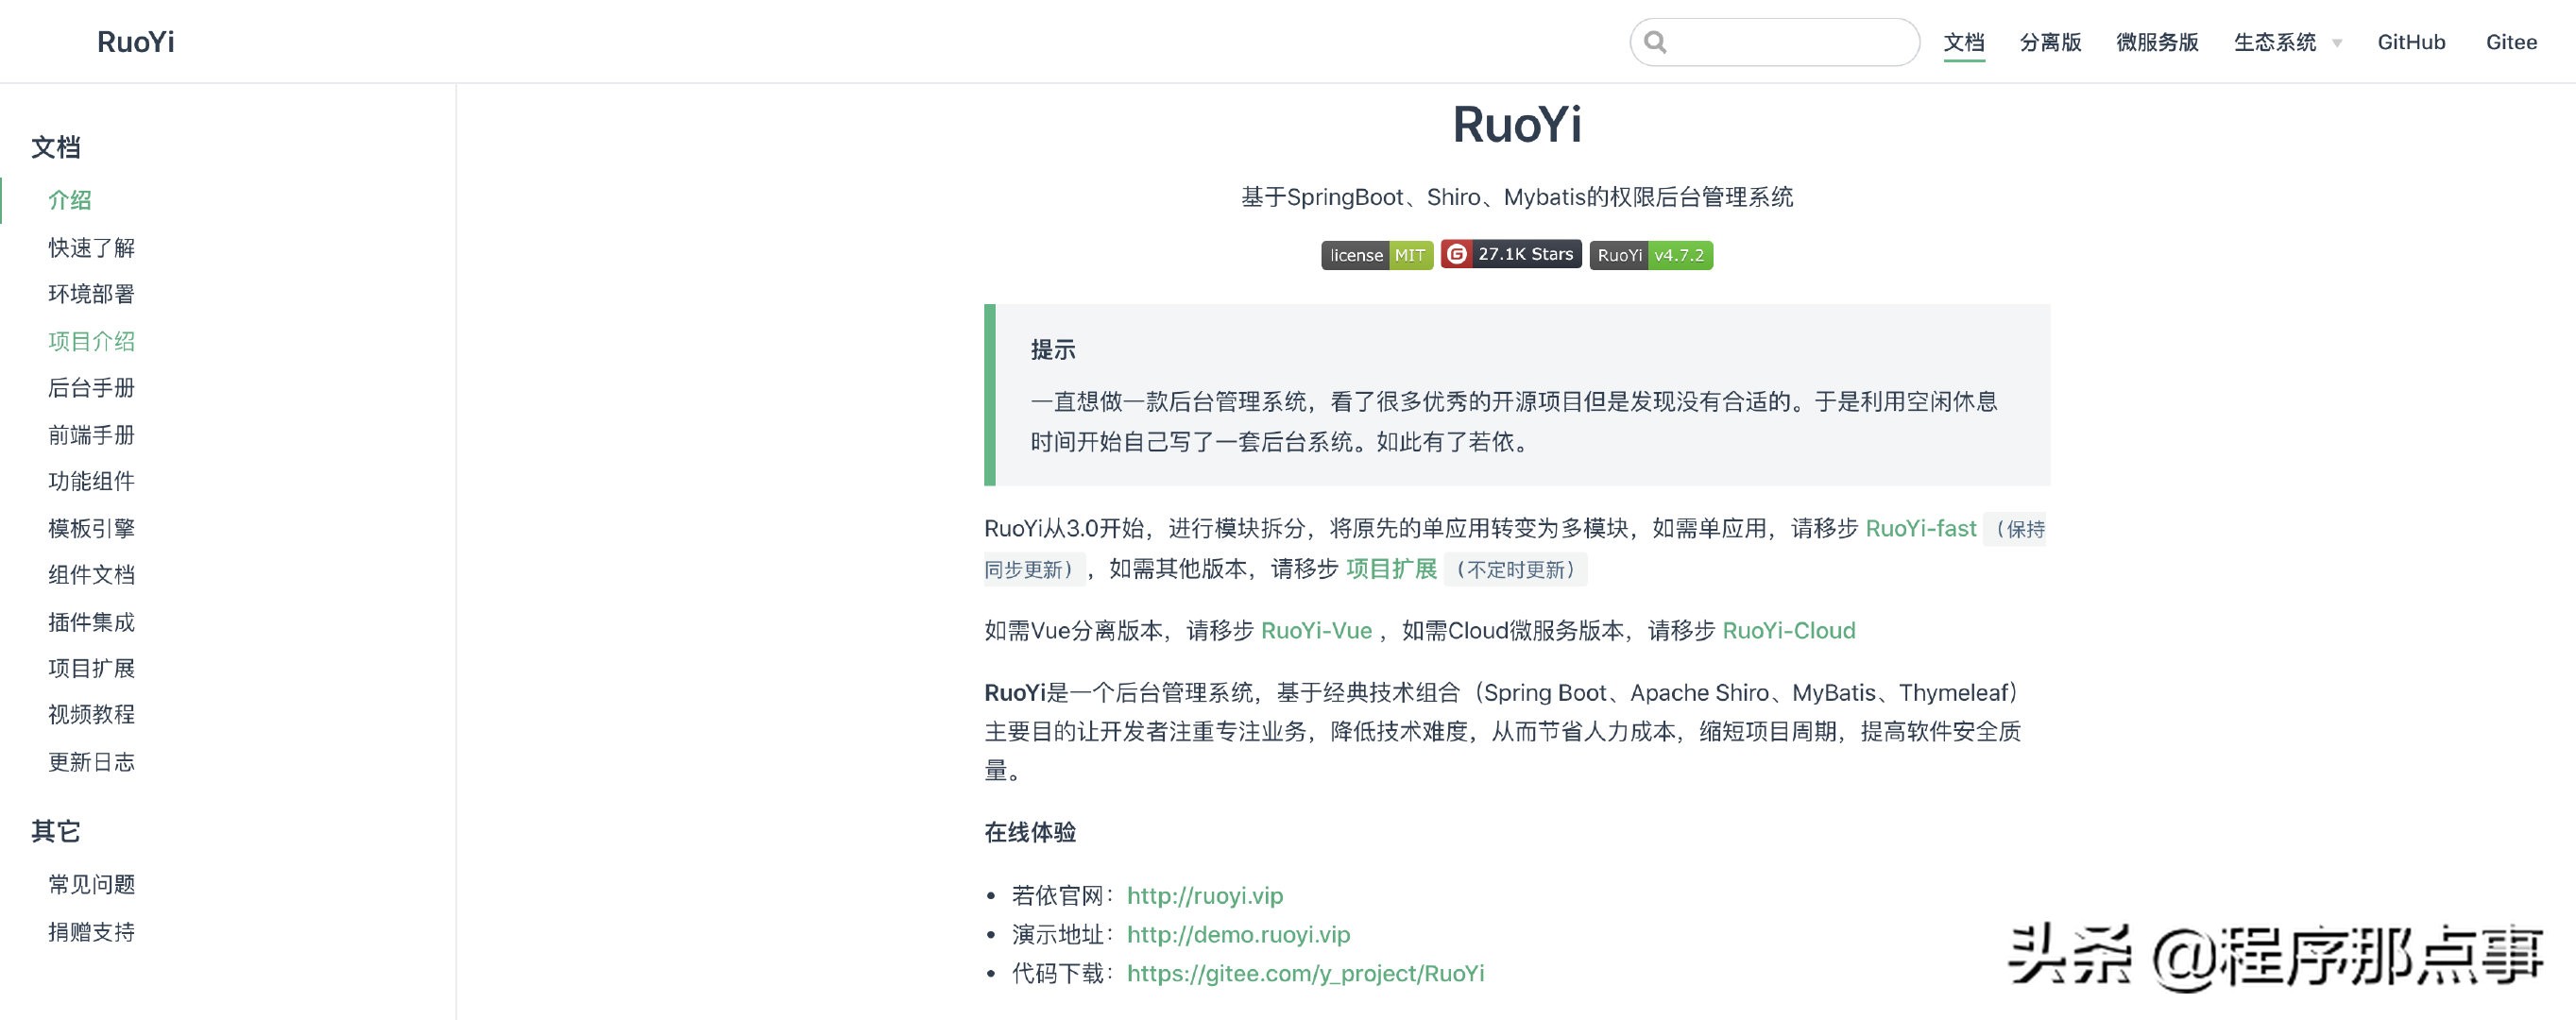Focus the search input box
Viewport: 2576px width, 1020px height.
pos(1774,42)
